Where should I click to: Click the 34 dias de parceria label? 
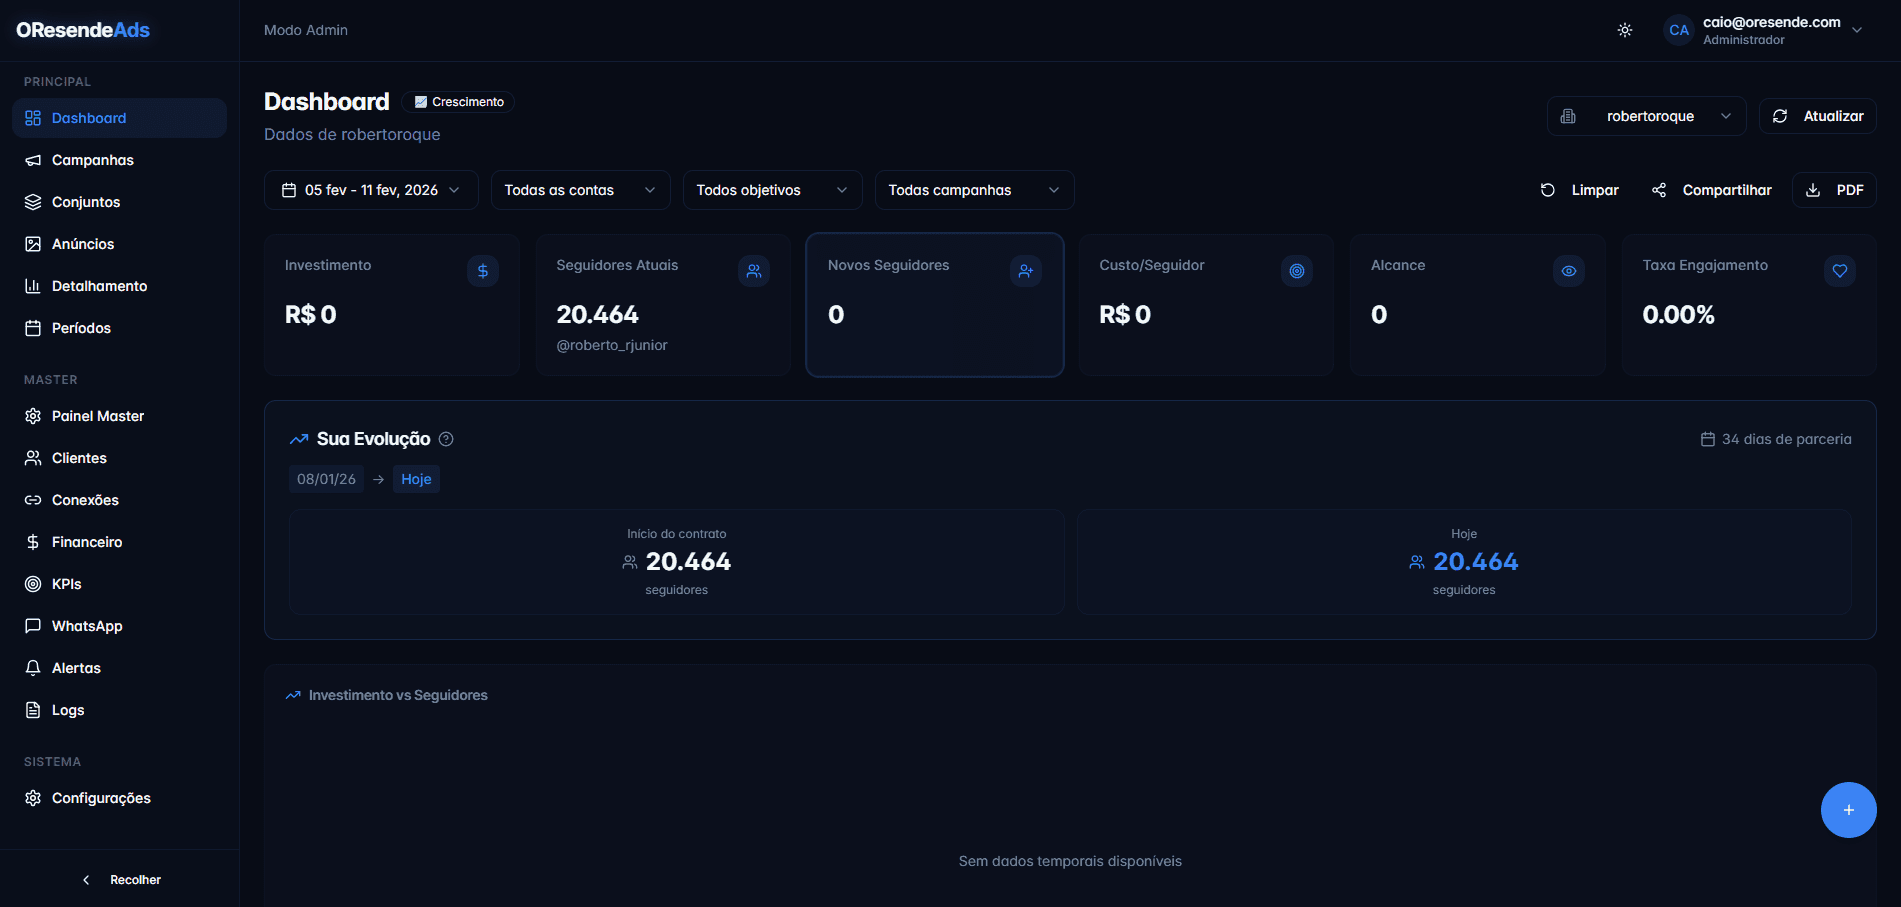pyautogui.click(x=1776, y=439)
